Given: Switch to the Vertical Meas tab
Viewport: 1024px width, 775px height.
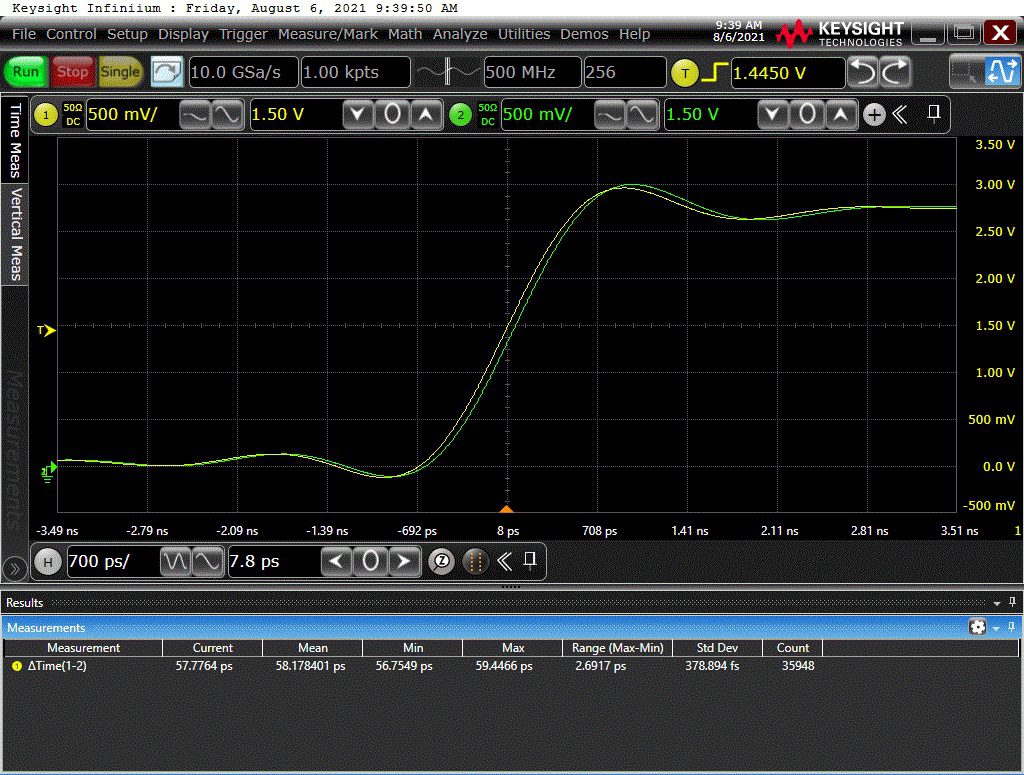Looking at the screenshot, I should (15, 234).
